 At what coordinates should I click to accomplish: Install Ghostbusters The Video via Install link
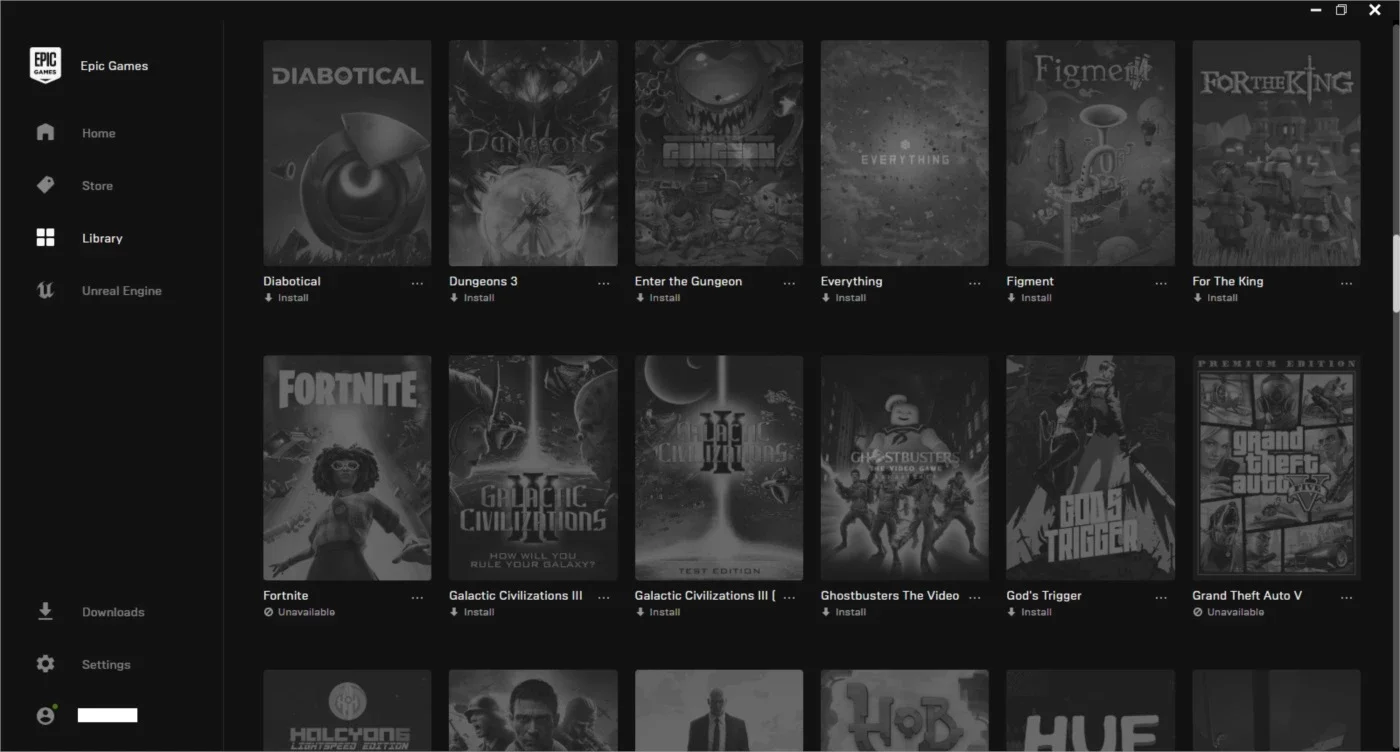point(851,612)
